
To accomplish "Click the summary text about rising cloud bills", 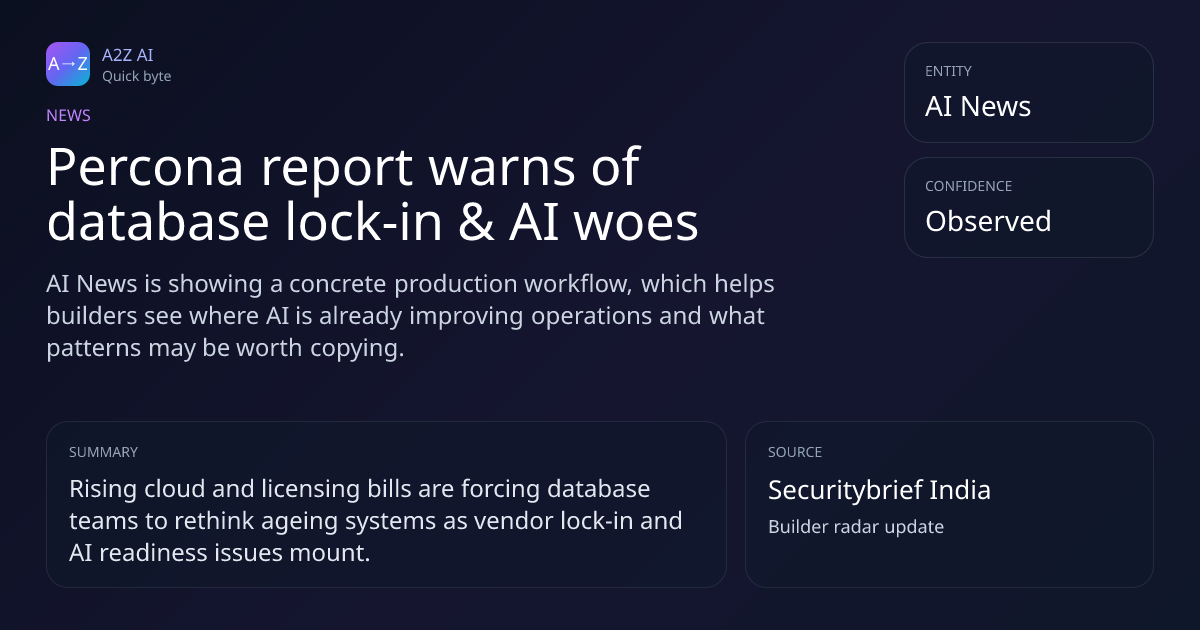I will point(376,521).
